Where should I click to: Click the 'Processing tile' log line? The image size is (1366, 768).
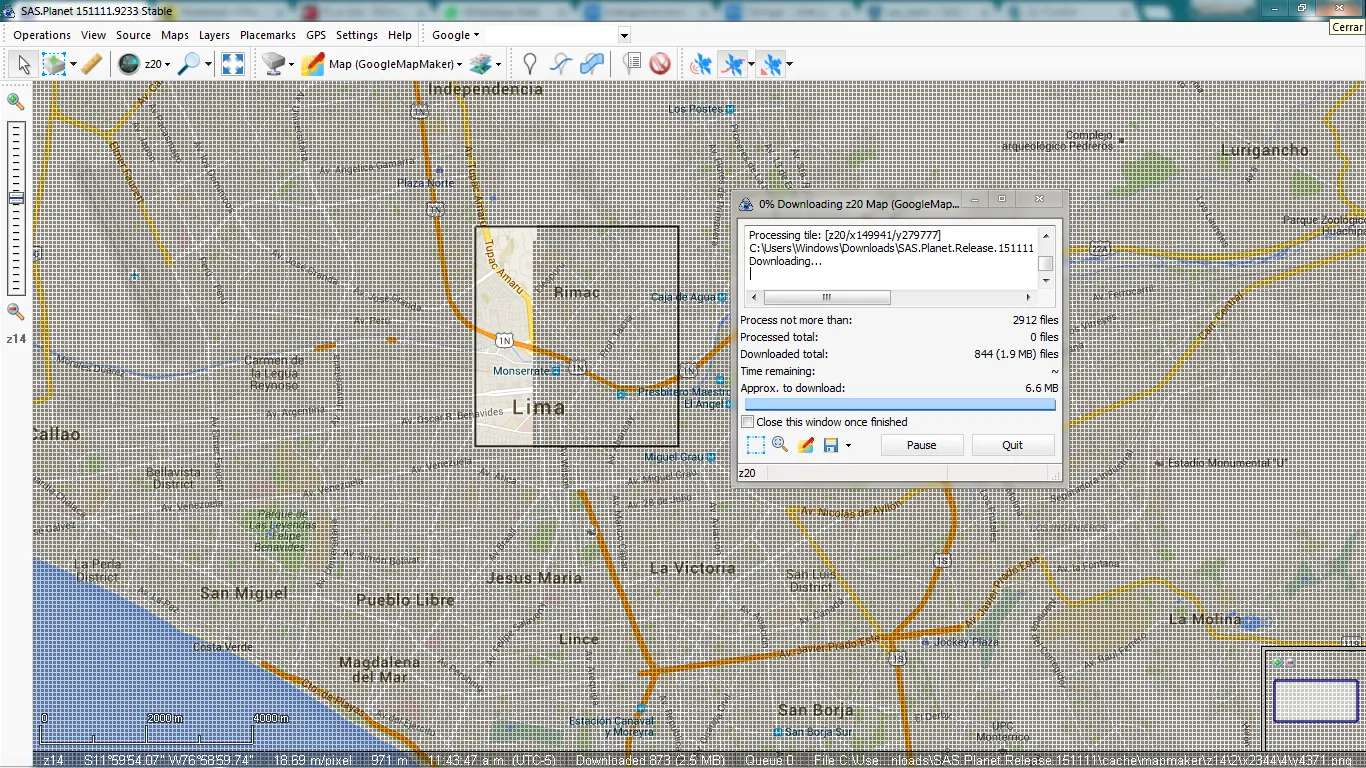pos(845,235)
